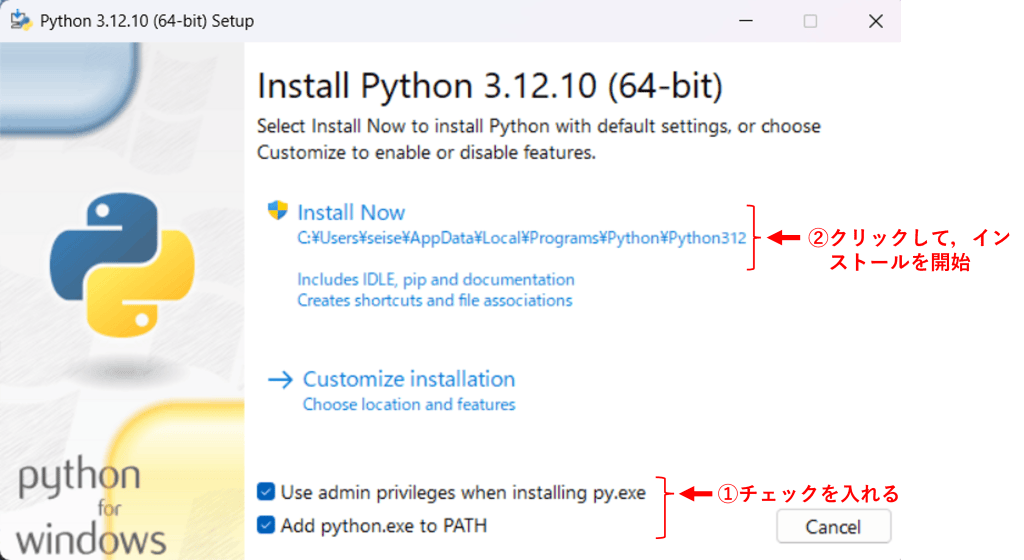Click the Python installer icon in title bar

point(20,20)
